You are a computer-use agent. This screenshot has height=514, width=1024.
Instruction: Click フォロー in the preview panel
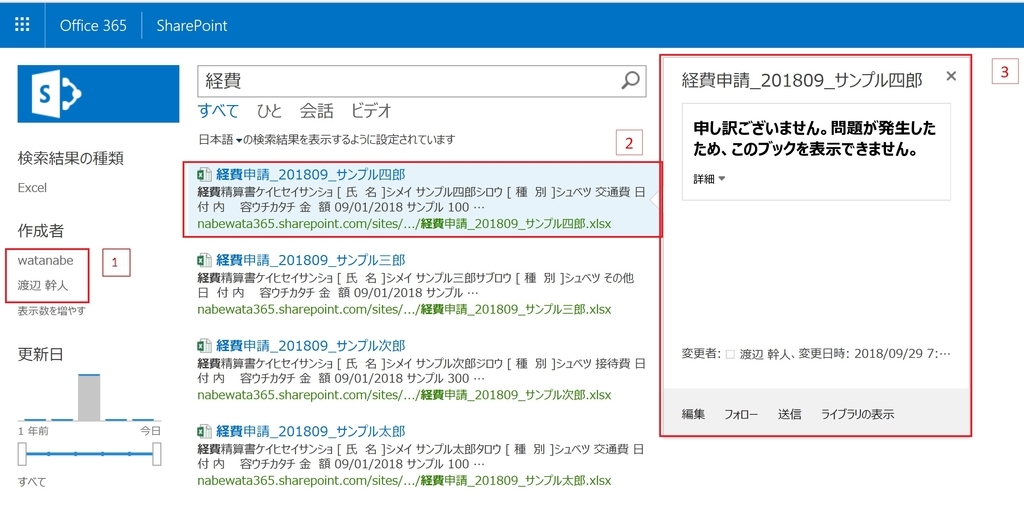click(x=741, y=414)
